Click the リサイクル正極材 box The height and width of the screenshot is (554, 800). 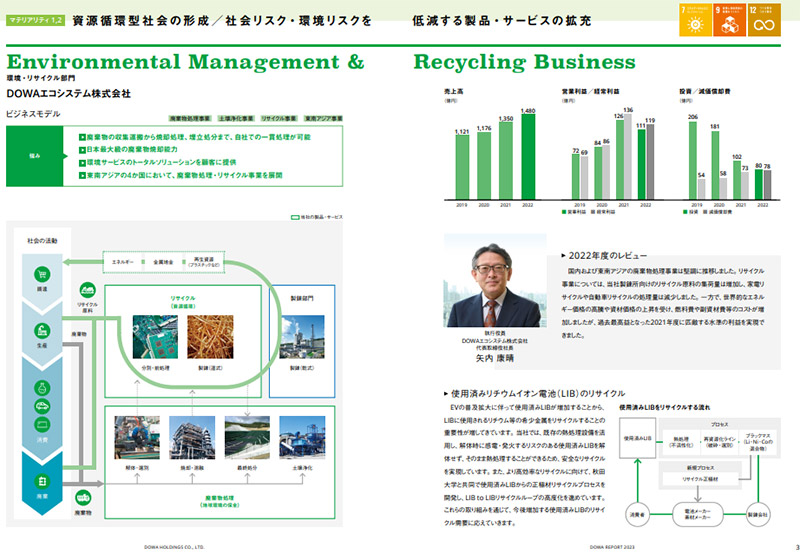pos(701,480)
